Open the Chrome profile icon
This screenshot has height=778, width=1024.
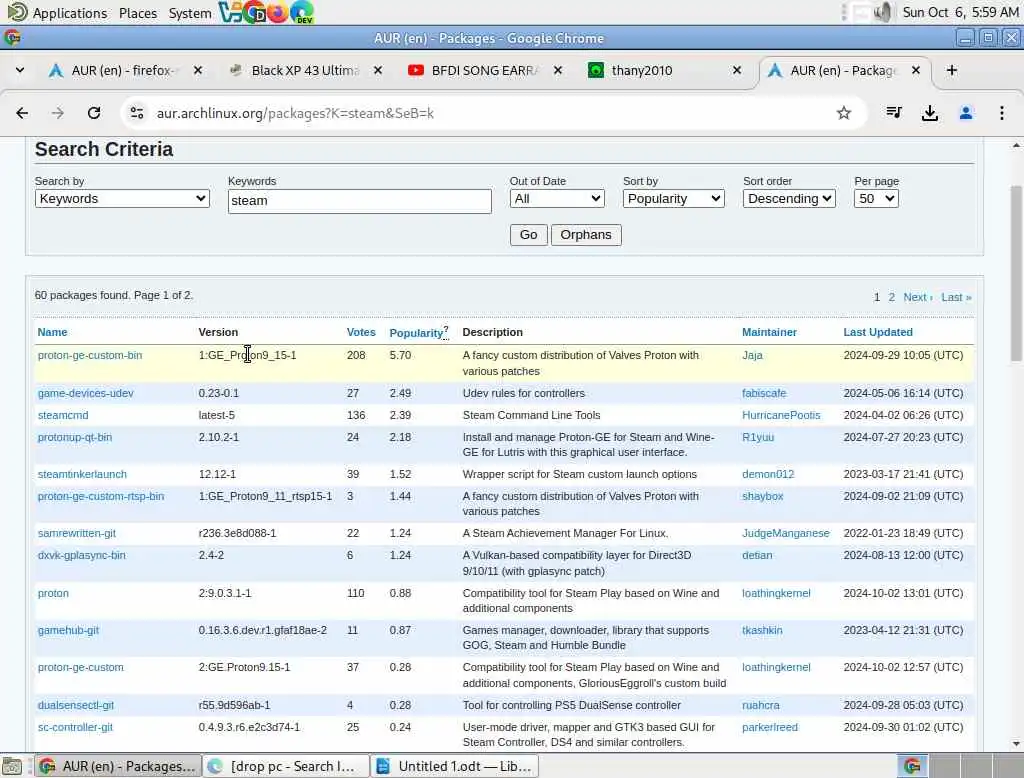(x=966, y=113)
